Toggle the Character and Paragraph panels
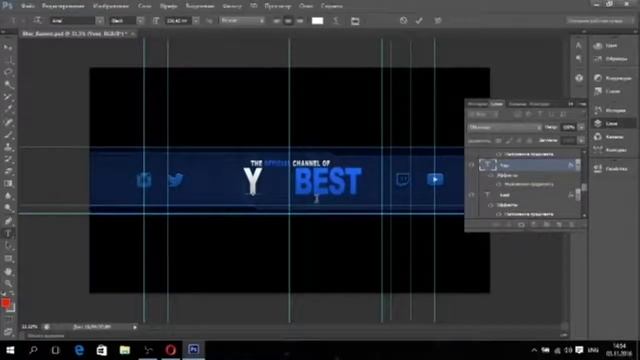640x360 pixels. 355,21
